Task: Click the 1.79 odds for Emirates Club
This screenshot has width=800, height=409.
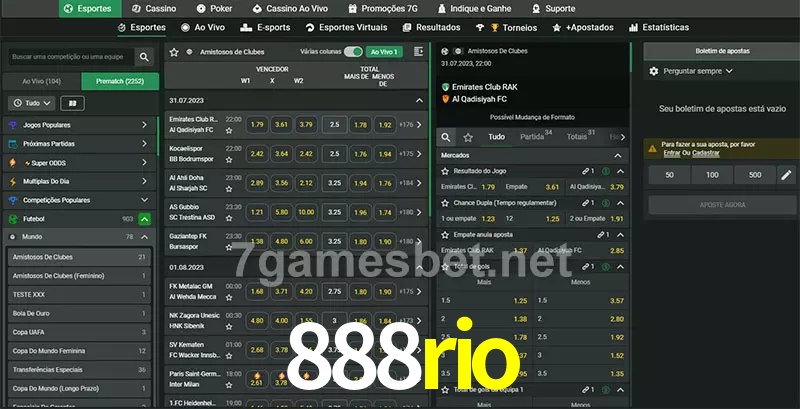Action: 257,125
